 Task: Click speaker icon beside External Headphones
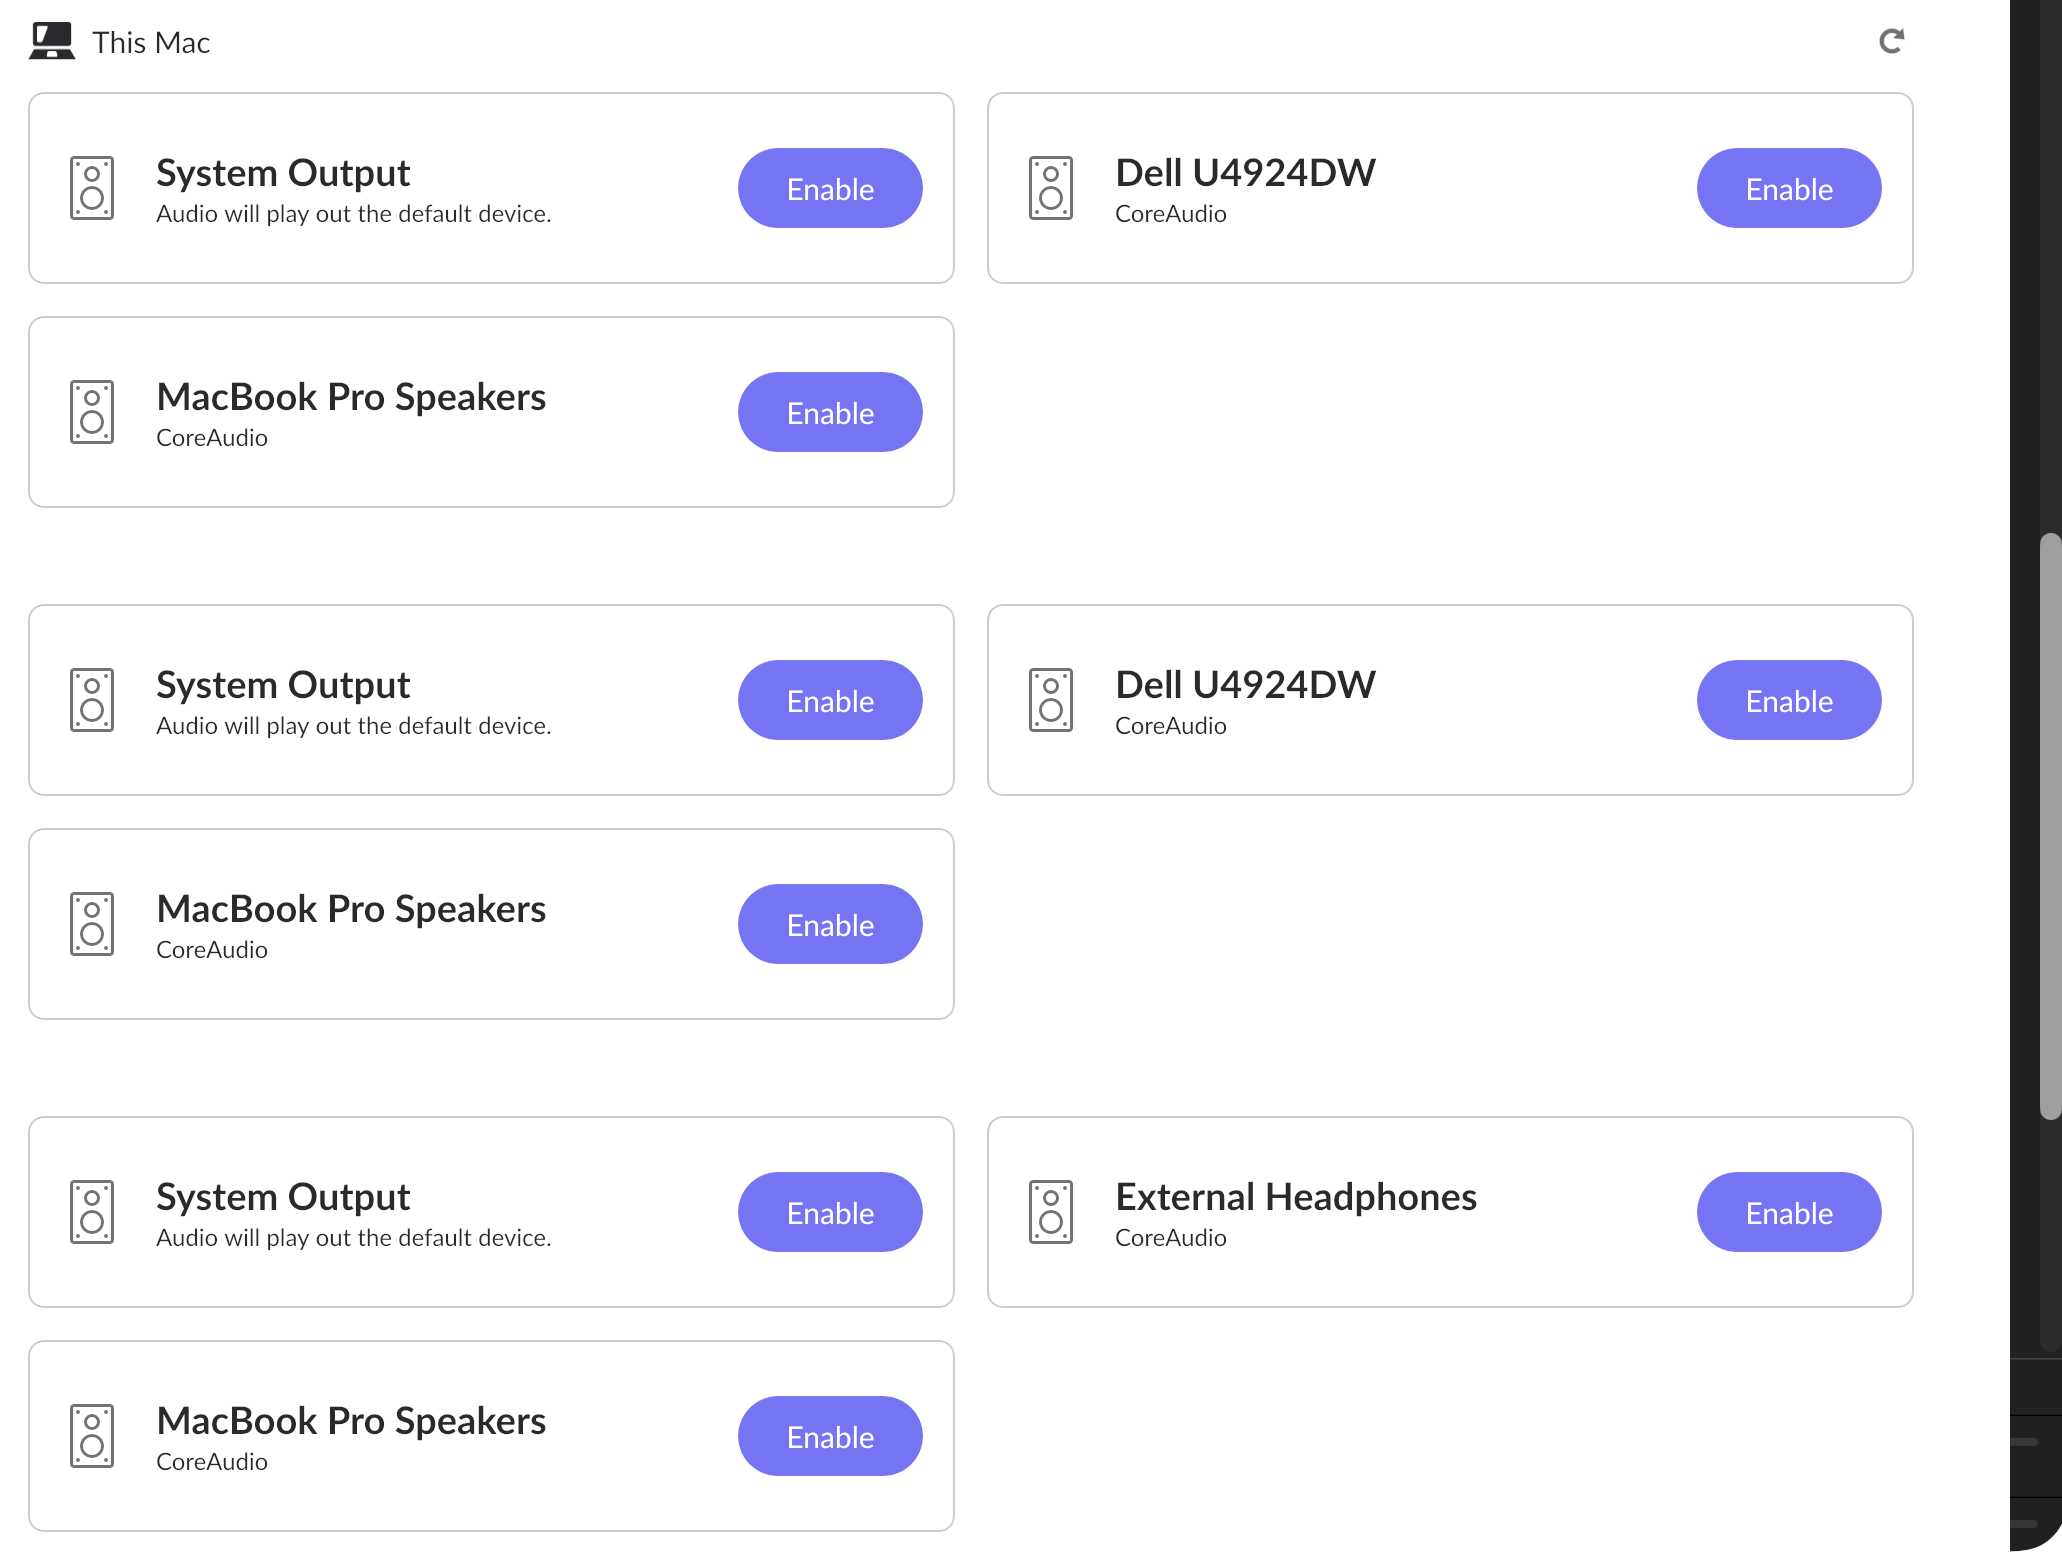click(x=1051, y=1212)
